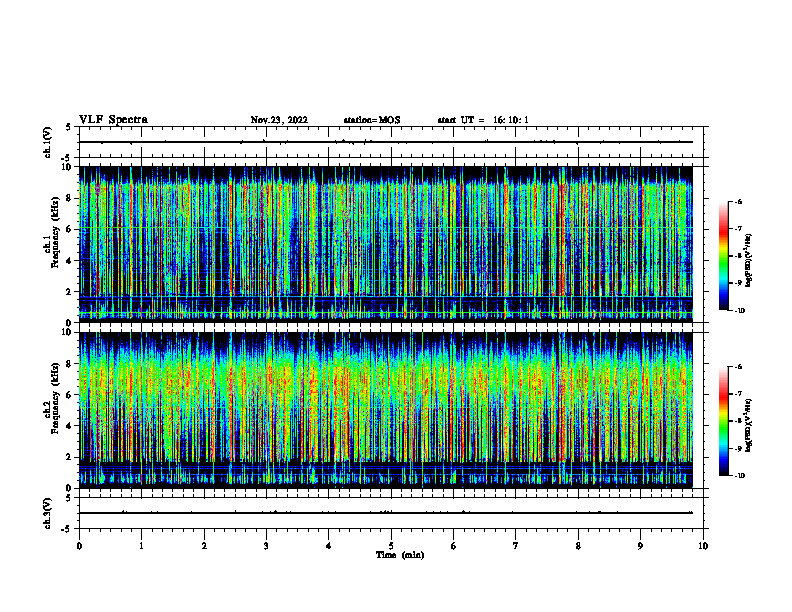
Task: Click inside the ch.1 spectrogram panel
Action: point(385,244)
